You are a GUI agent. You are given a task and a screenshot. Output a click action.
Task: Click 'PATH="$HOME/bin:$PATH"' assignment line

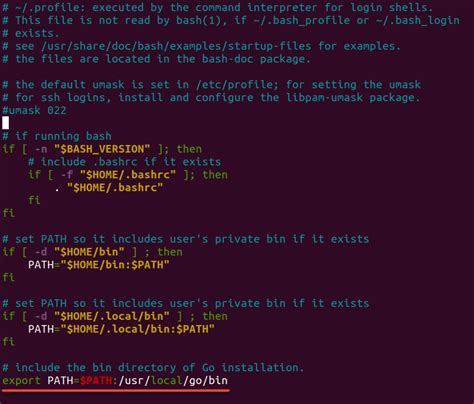pyautogui.click(x=99, y=265)
